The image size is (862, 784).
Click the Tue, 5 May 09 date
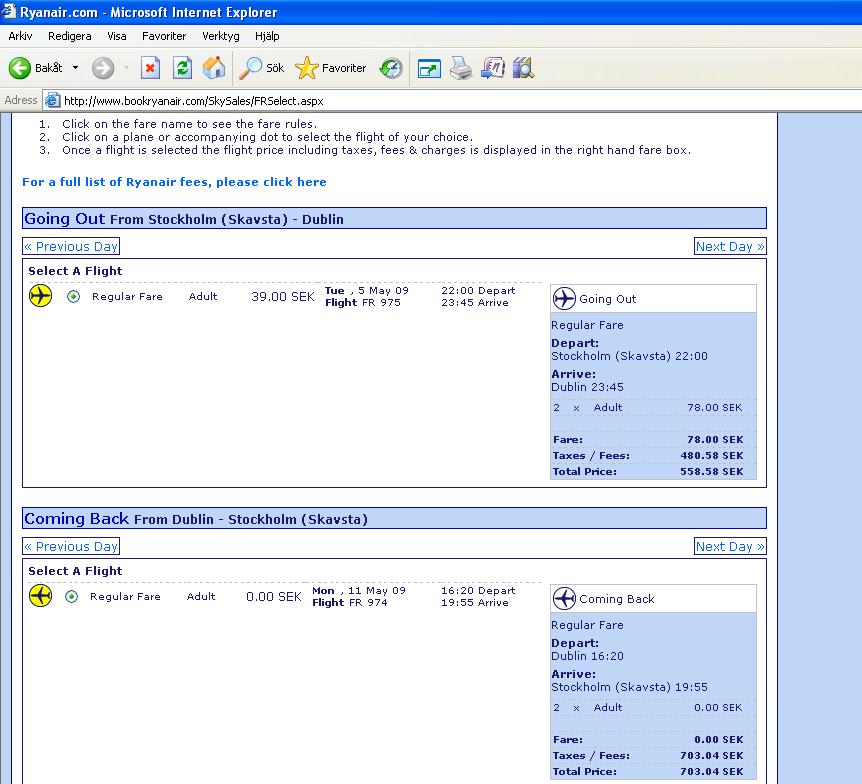point(367,290)
